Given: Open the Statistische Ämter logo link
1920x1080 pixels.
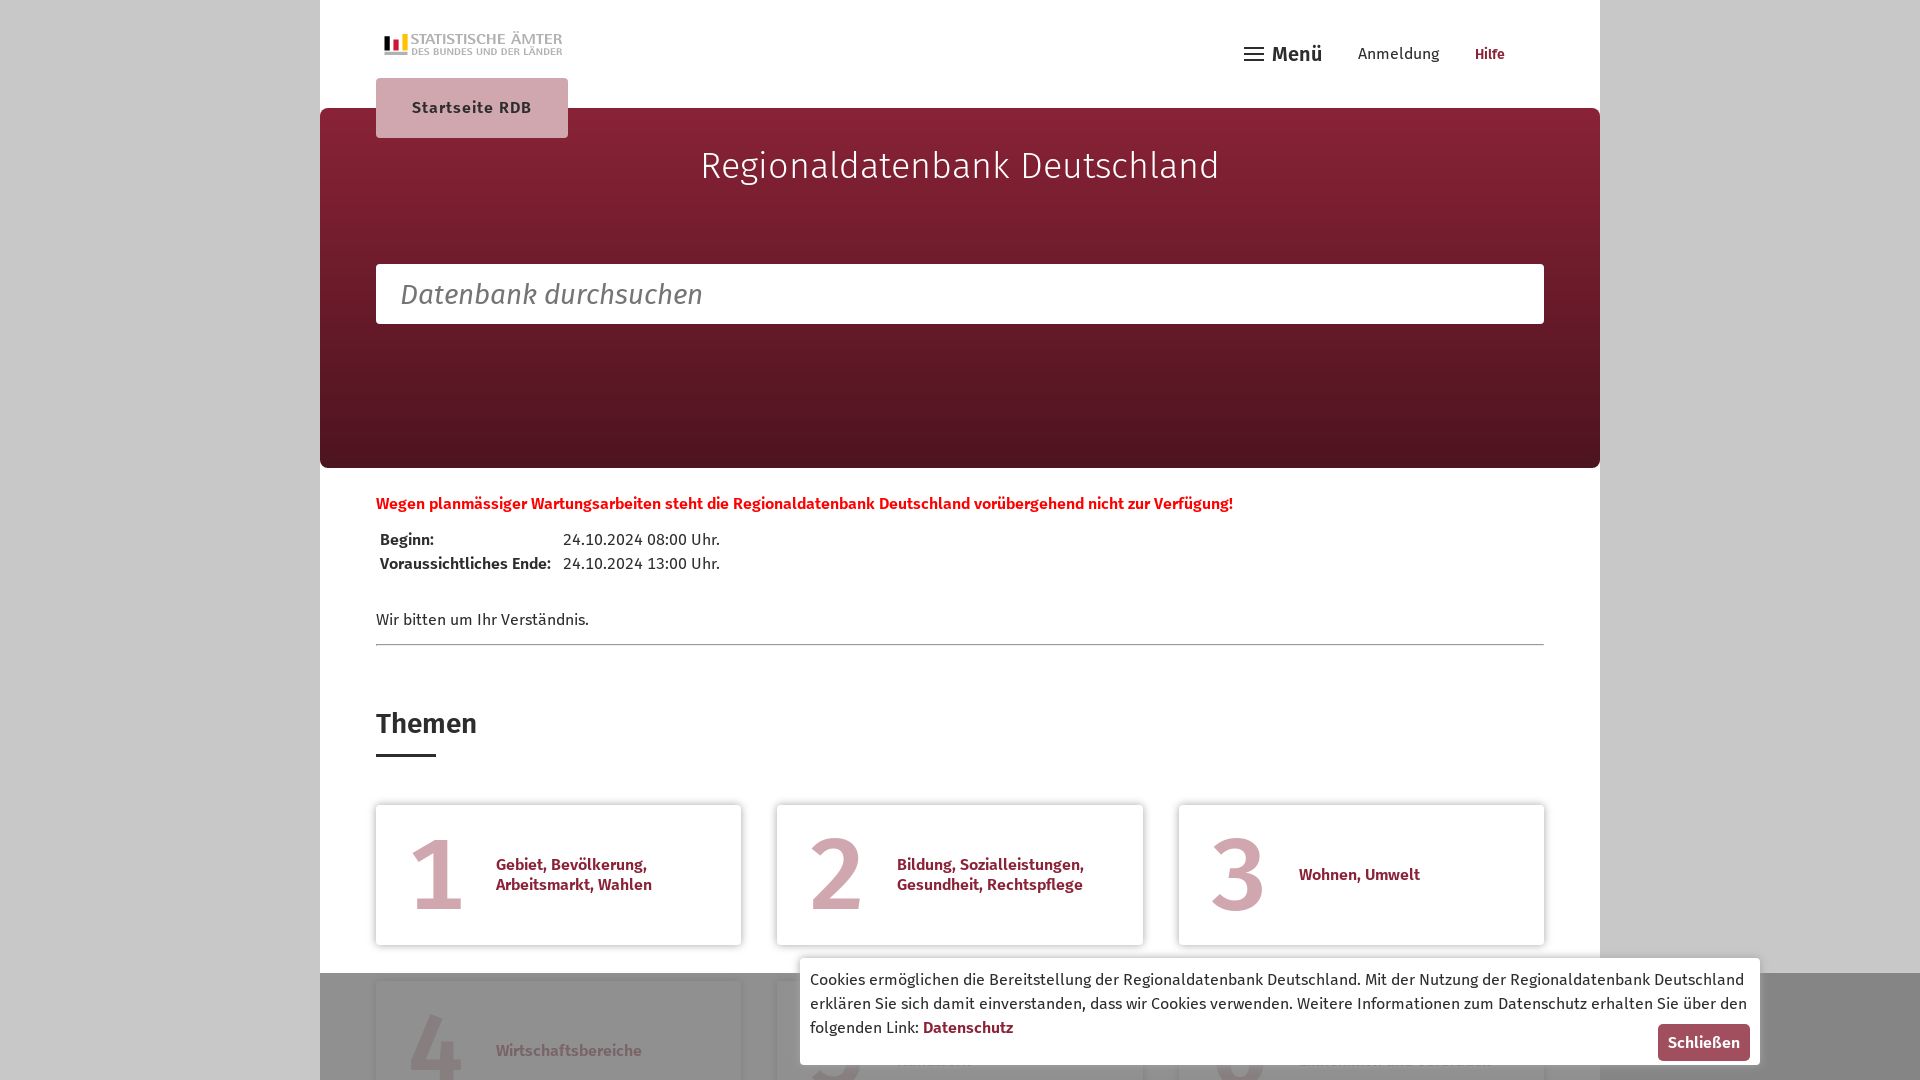Looking at the screenshot, I should (473, 44).
